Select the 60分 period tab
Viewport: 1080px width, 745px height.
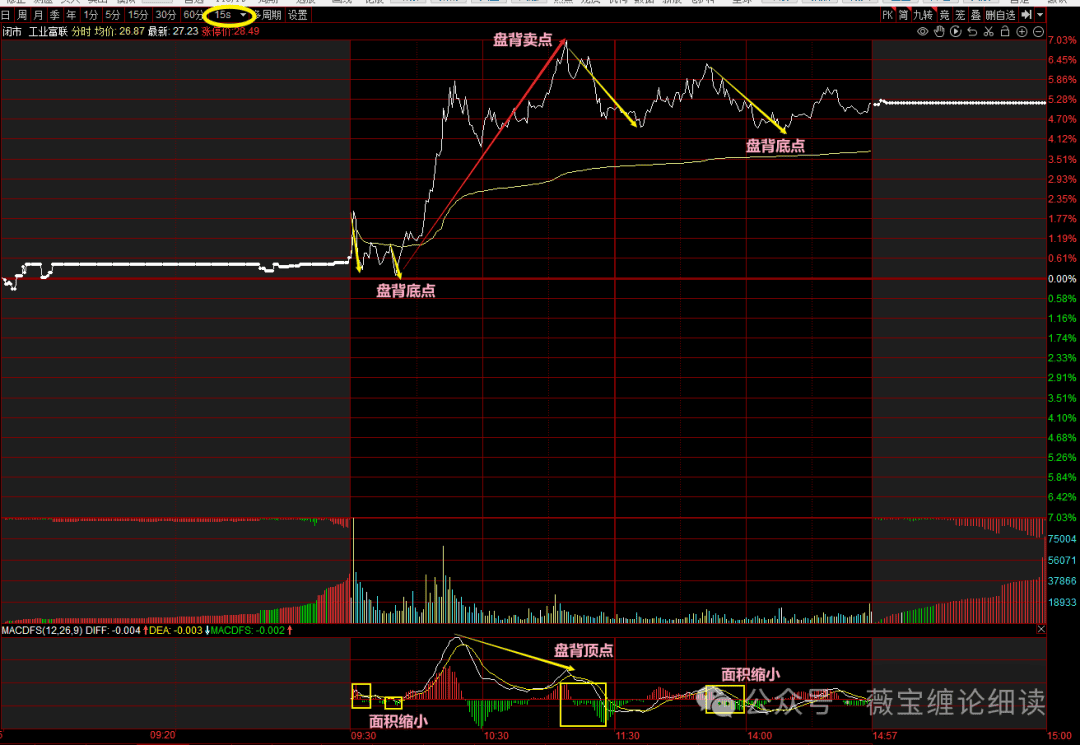(194, 14)
